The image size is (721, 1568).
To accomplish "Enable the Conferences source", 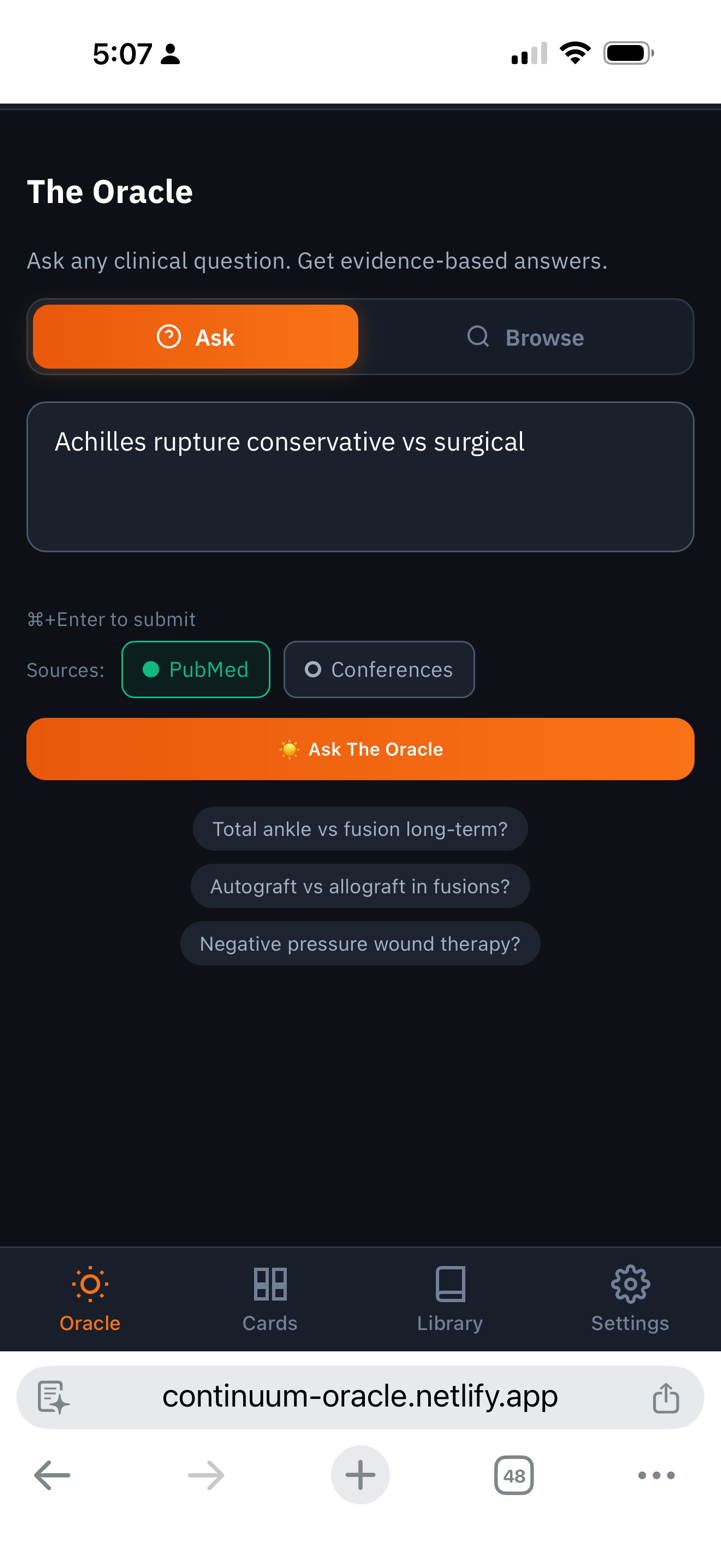I will [x=379, y=669].
